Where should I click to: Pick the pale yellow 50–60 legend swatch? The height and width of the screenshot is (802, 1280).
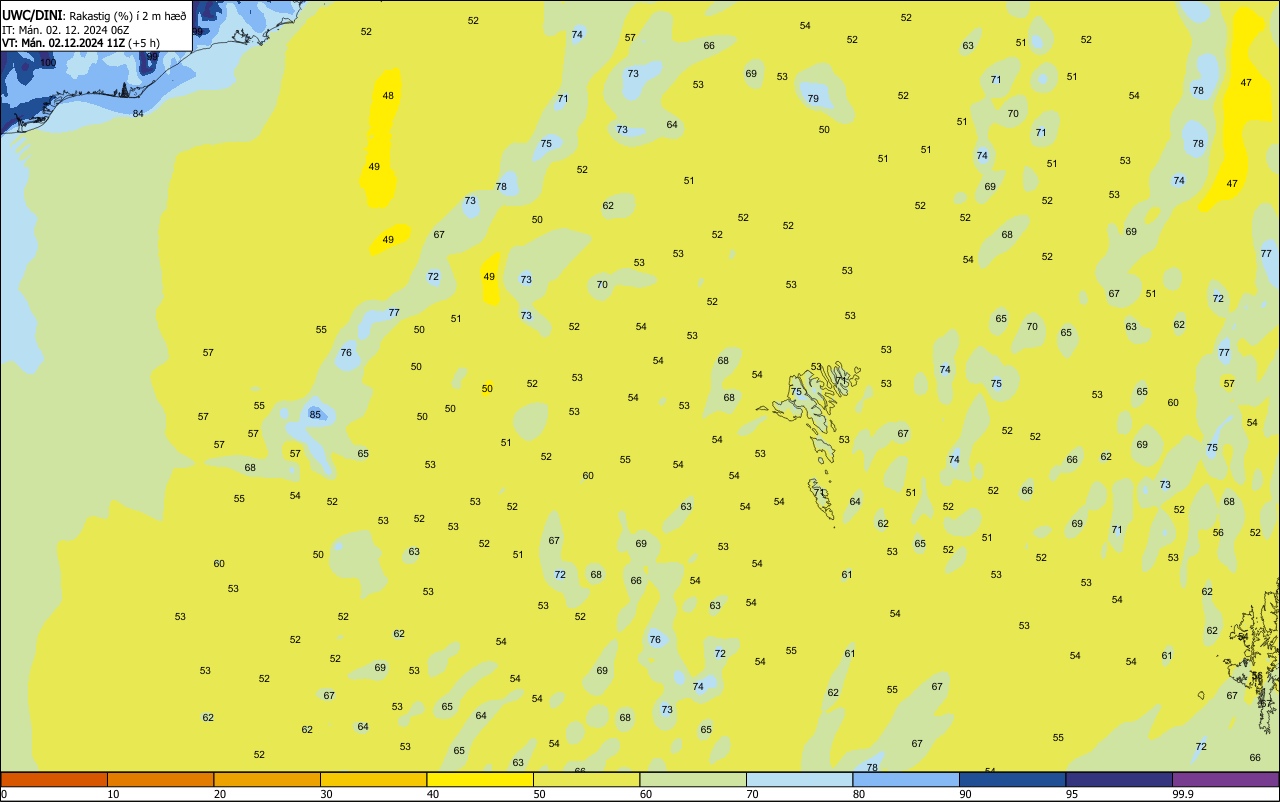586,779
